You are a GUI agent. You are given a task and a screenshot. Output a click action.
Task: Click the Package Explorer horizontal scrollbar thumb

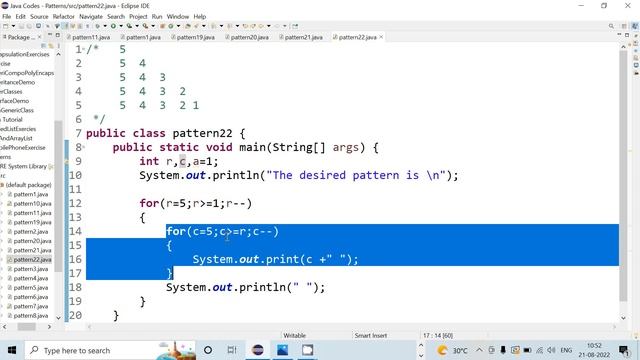(27, 327)
